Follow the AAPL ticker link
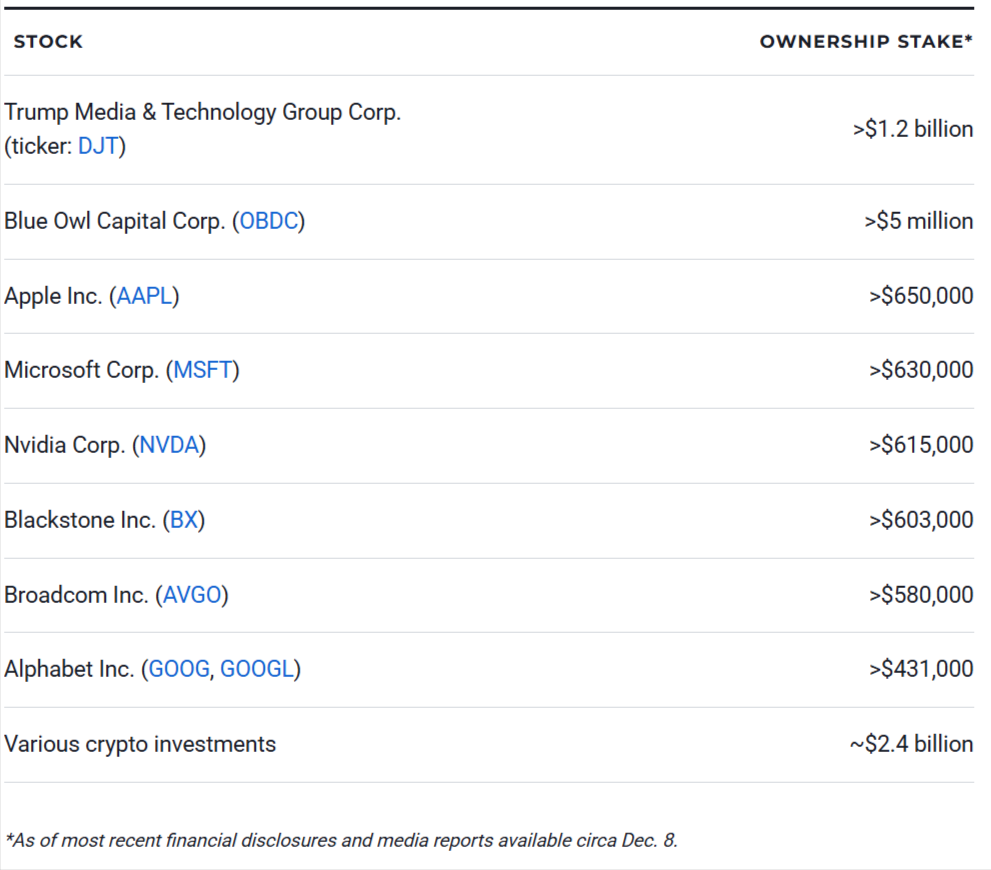Viewport: 991px width, 870px height. pyautogui.click(x=144, y=296)
